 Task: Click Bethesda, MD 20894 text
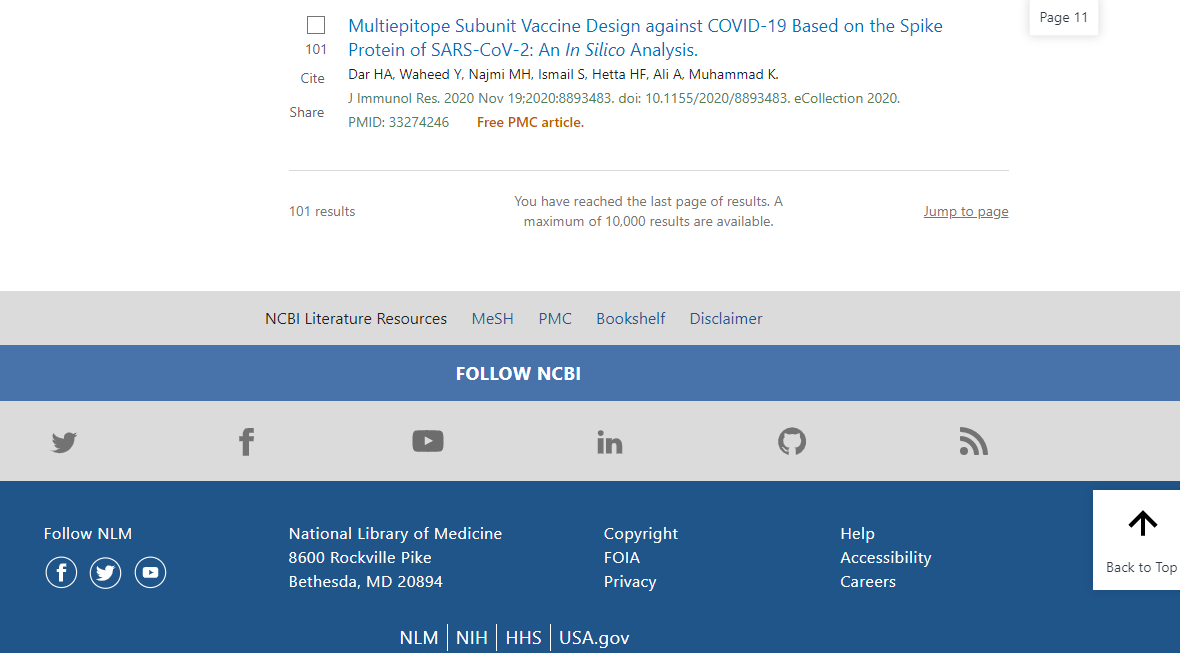point(365,582)
